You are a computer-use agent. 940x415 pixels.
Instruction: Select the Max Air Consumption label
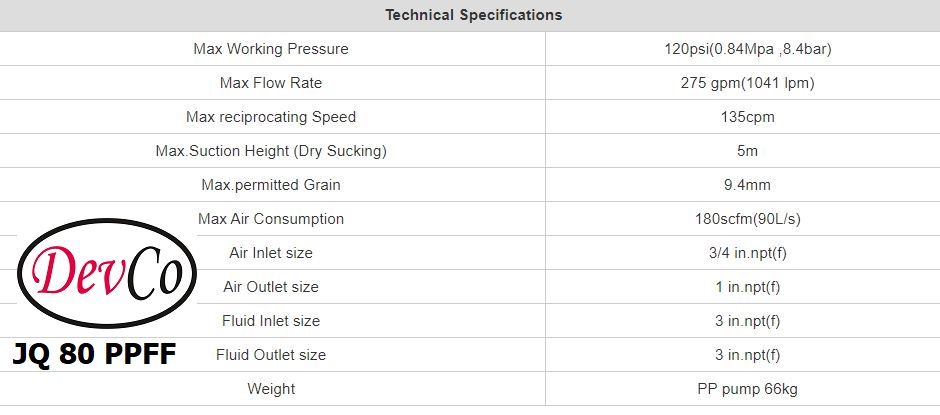coord(271,219)
